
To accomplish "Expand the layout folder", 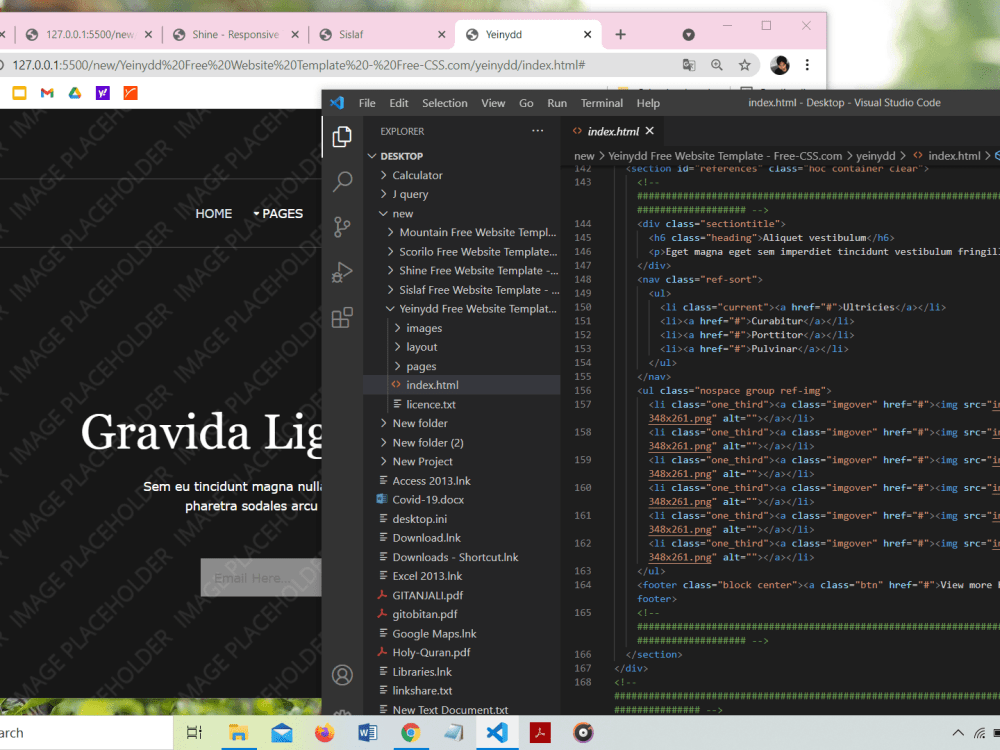I will [397, 347].
